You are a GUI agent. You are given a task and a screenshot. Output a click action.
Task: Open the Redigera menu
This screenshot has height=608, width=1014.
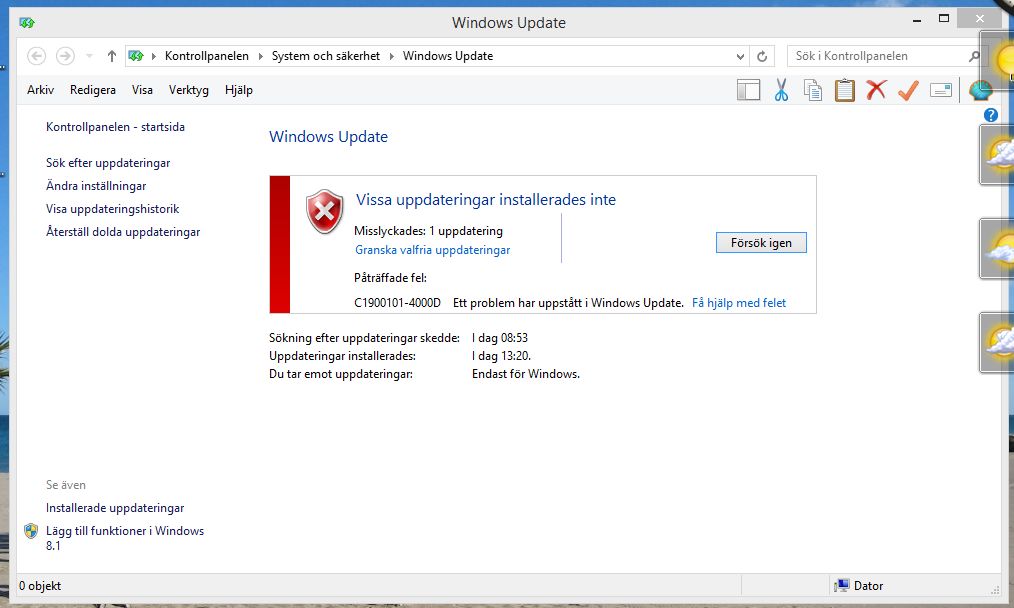pyautogui.click(x=93, y=91)
